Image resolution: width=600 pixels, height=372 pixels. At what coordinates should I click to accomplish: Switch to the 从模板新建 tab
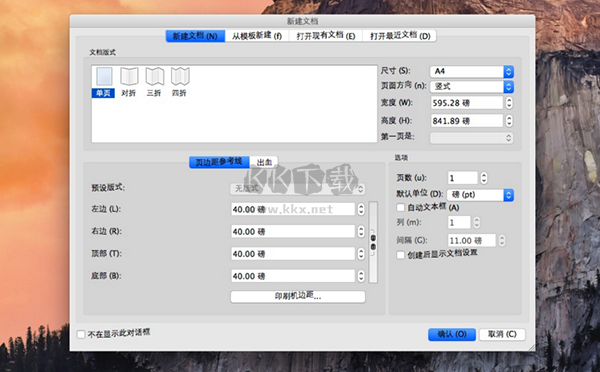256,36
